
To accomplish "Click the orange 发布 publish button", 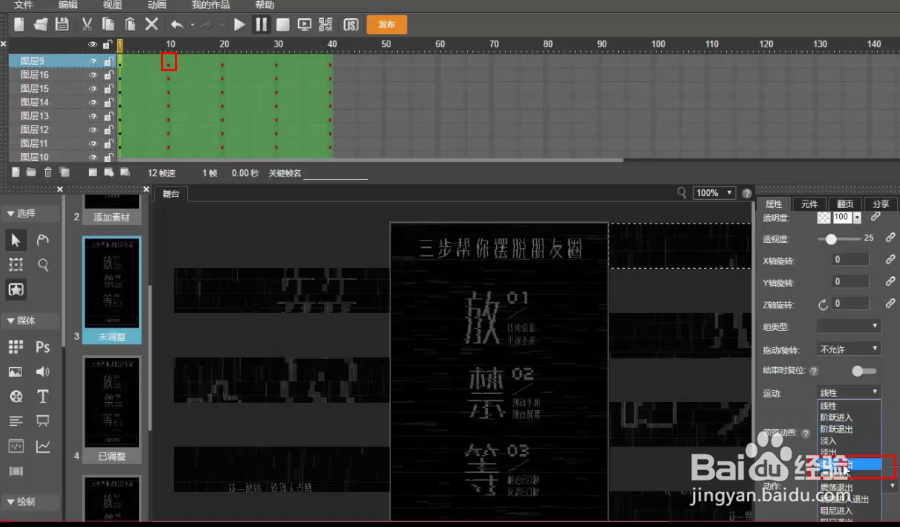I will click(387, 25).
